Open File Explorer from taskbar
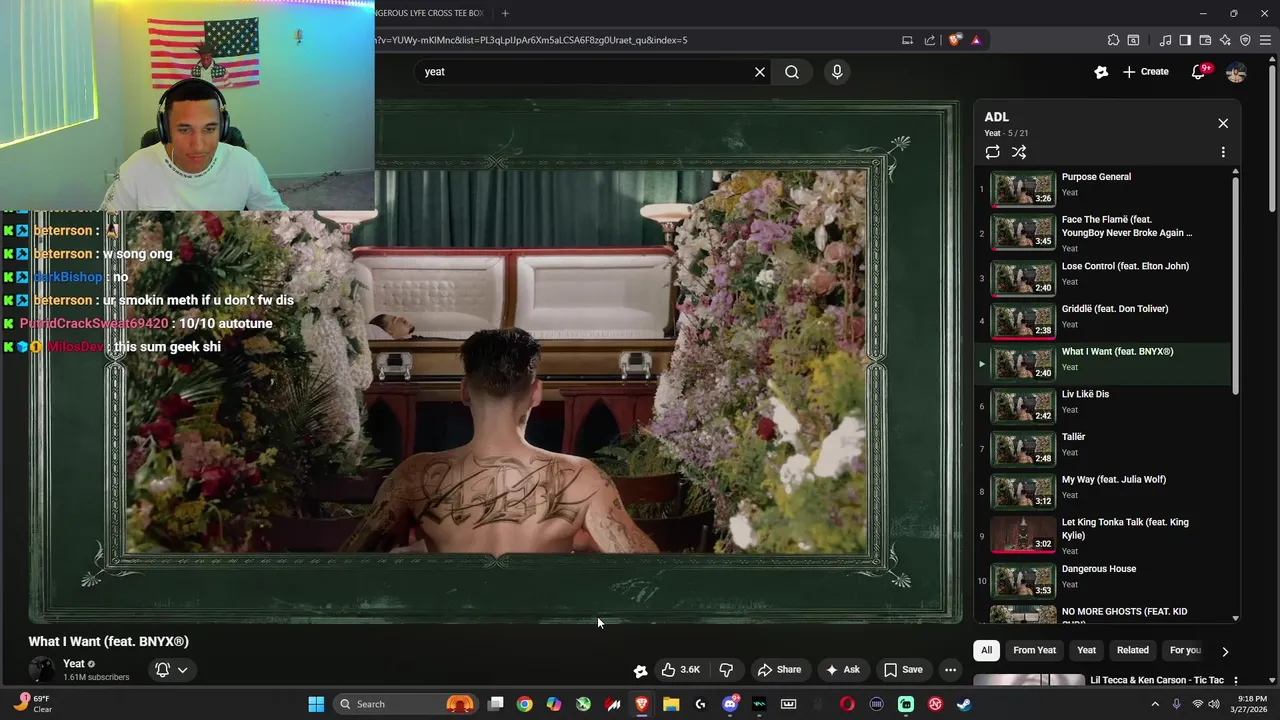 tap(671, 704)
